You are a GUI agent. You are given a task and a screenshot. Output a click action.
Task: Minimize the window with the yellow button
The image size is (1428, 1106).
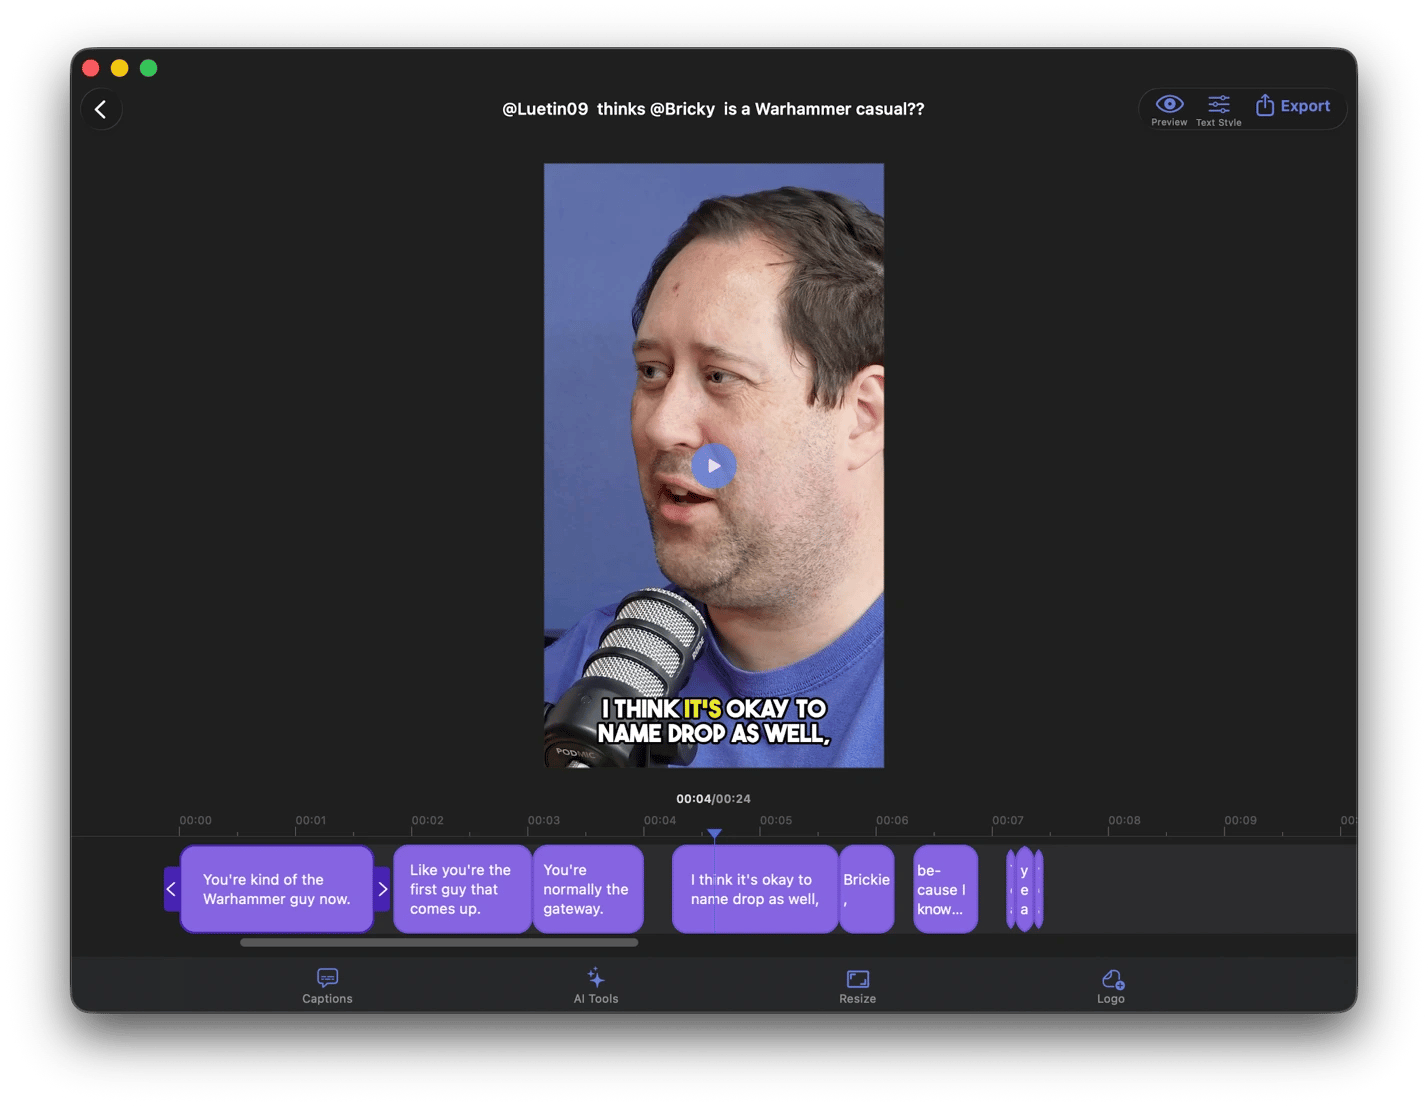coord(120,68)
